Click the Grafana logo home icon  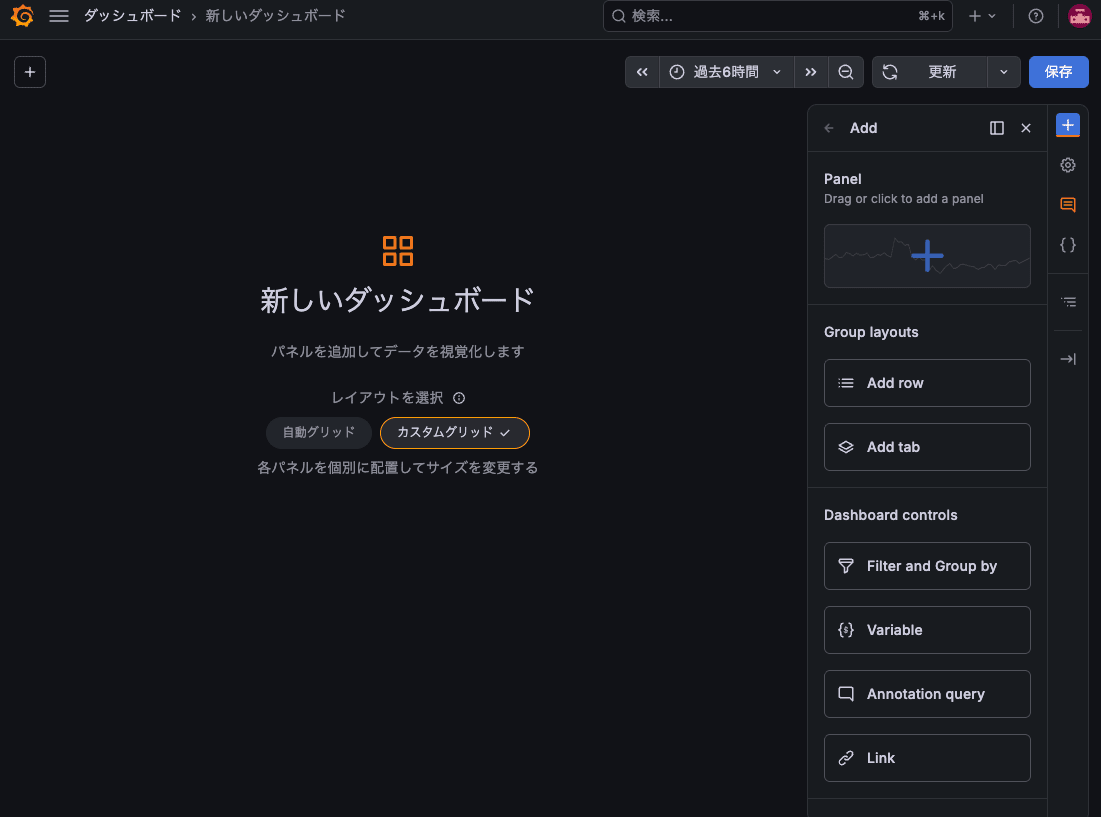[22, 15]
